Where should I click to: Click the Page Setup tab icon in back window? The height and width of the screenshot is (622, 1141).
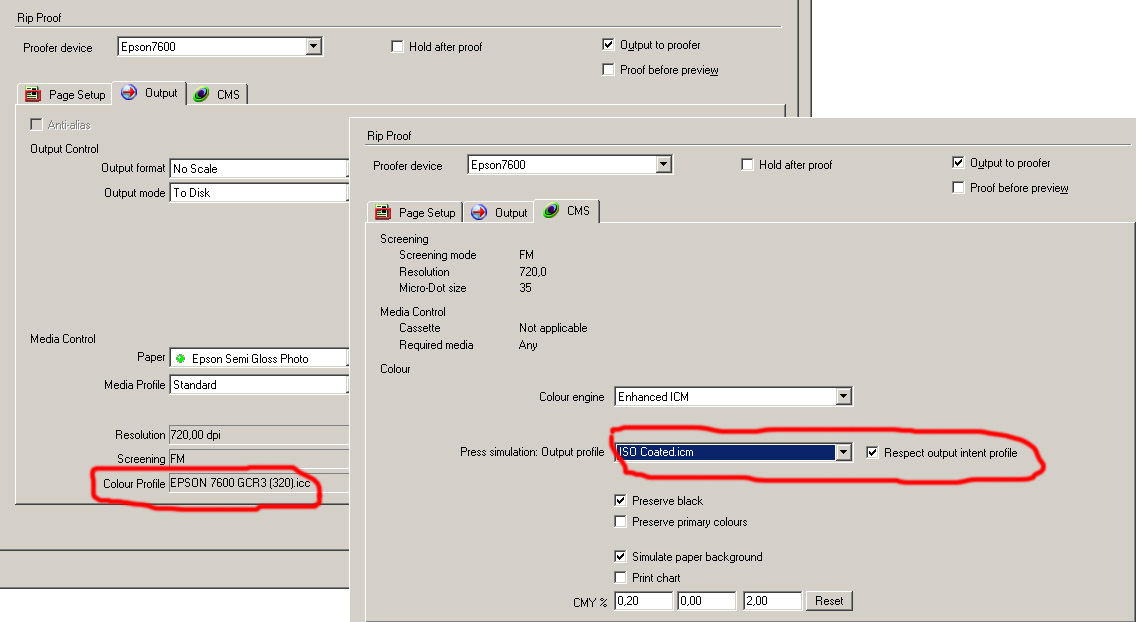coord(33,94)
